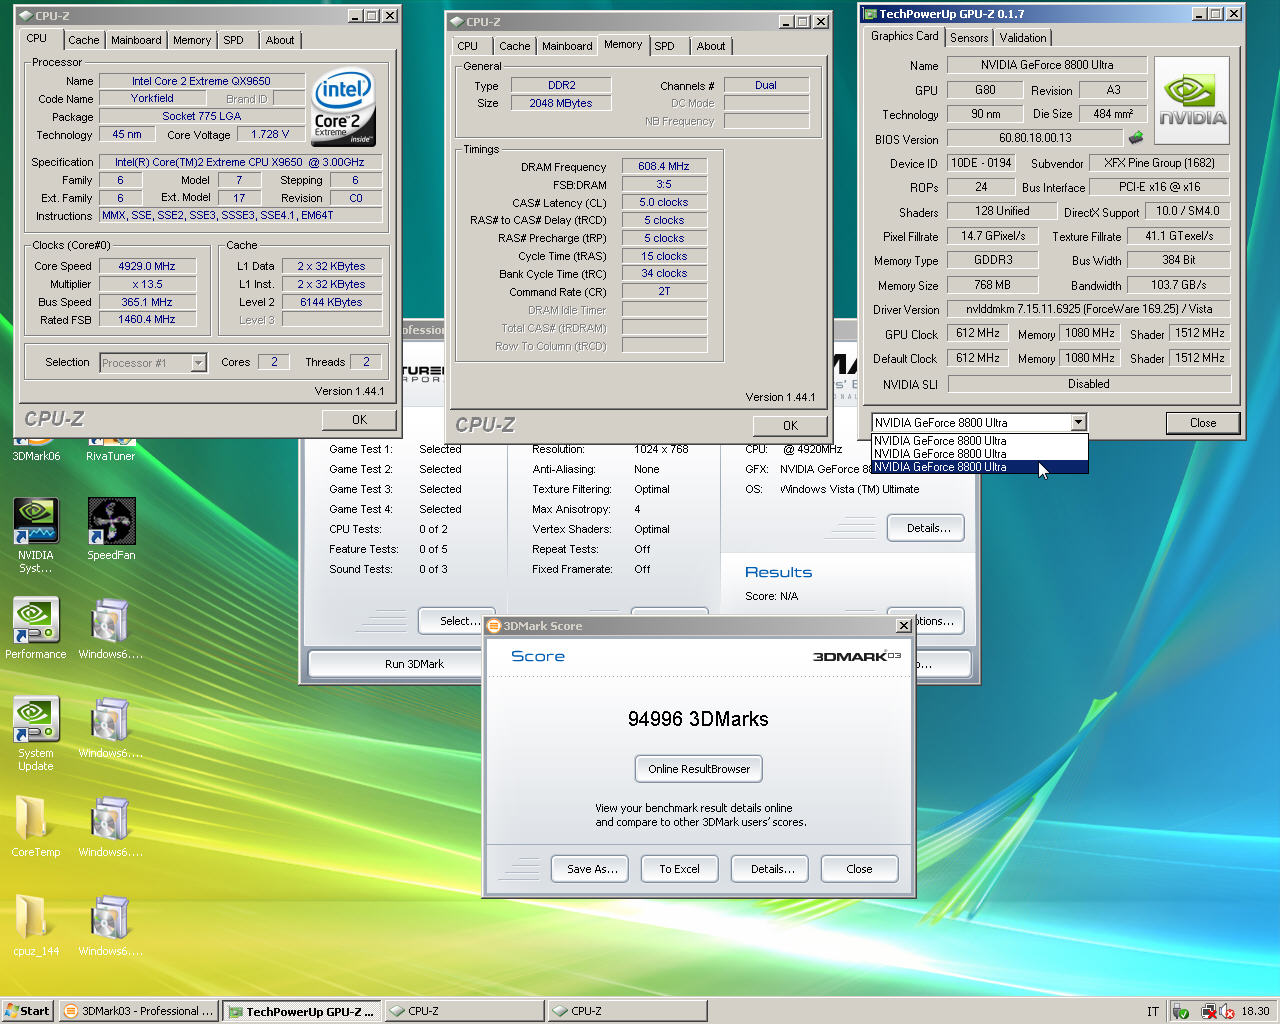Click the Rated FSB 1460.4 MHz value
The height and width of the screenshot is (1024, 1280).
pos(147,320)
